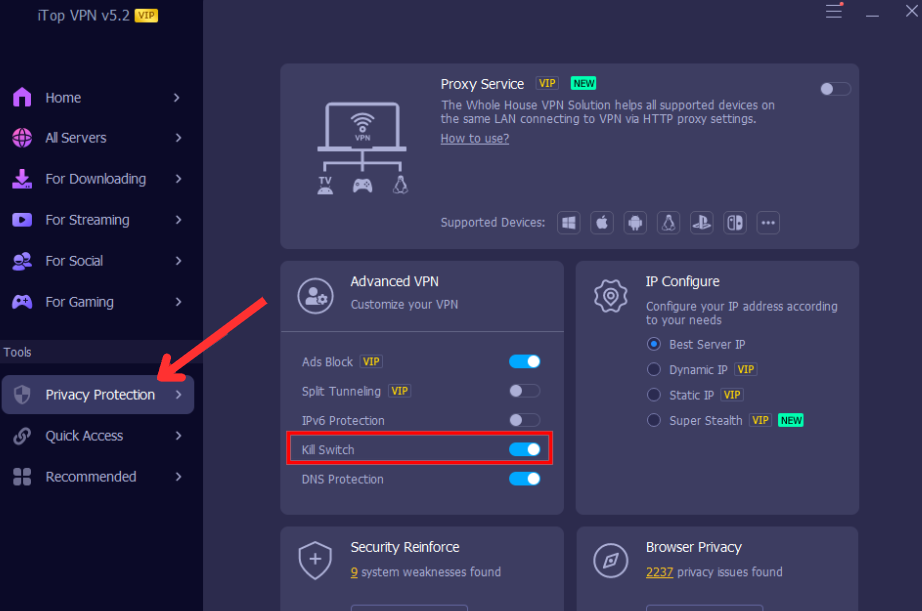Viewport: 922px width, 611px height.
Task: Click the IP Configure heading
Action: coord(682,282)
